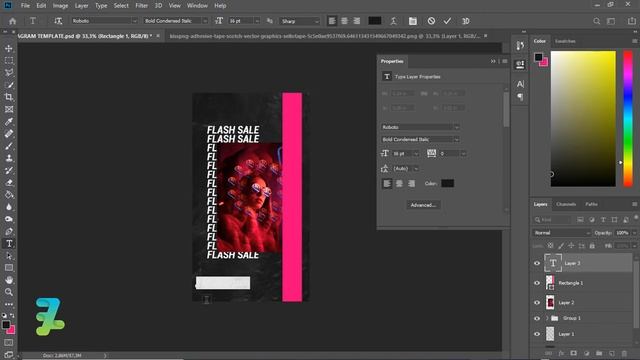The width and height of the screenshot is (640, 360).
Task: Select the Path Selection tool
Action: coord(9,256)
